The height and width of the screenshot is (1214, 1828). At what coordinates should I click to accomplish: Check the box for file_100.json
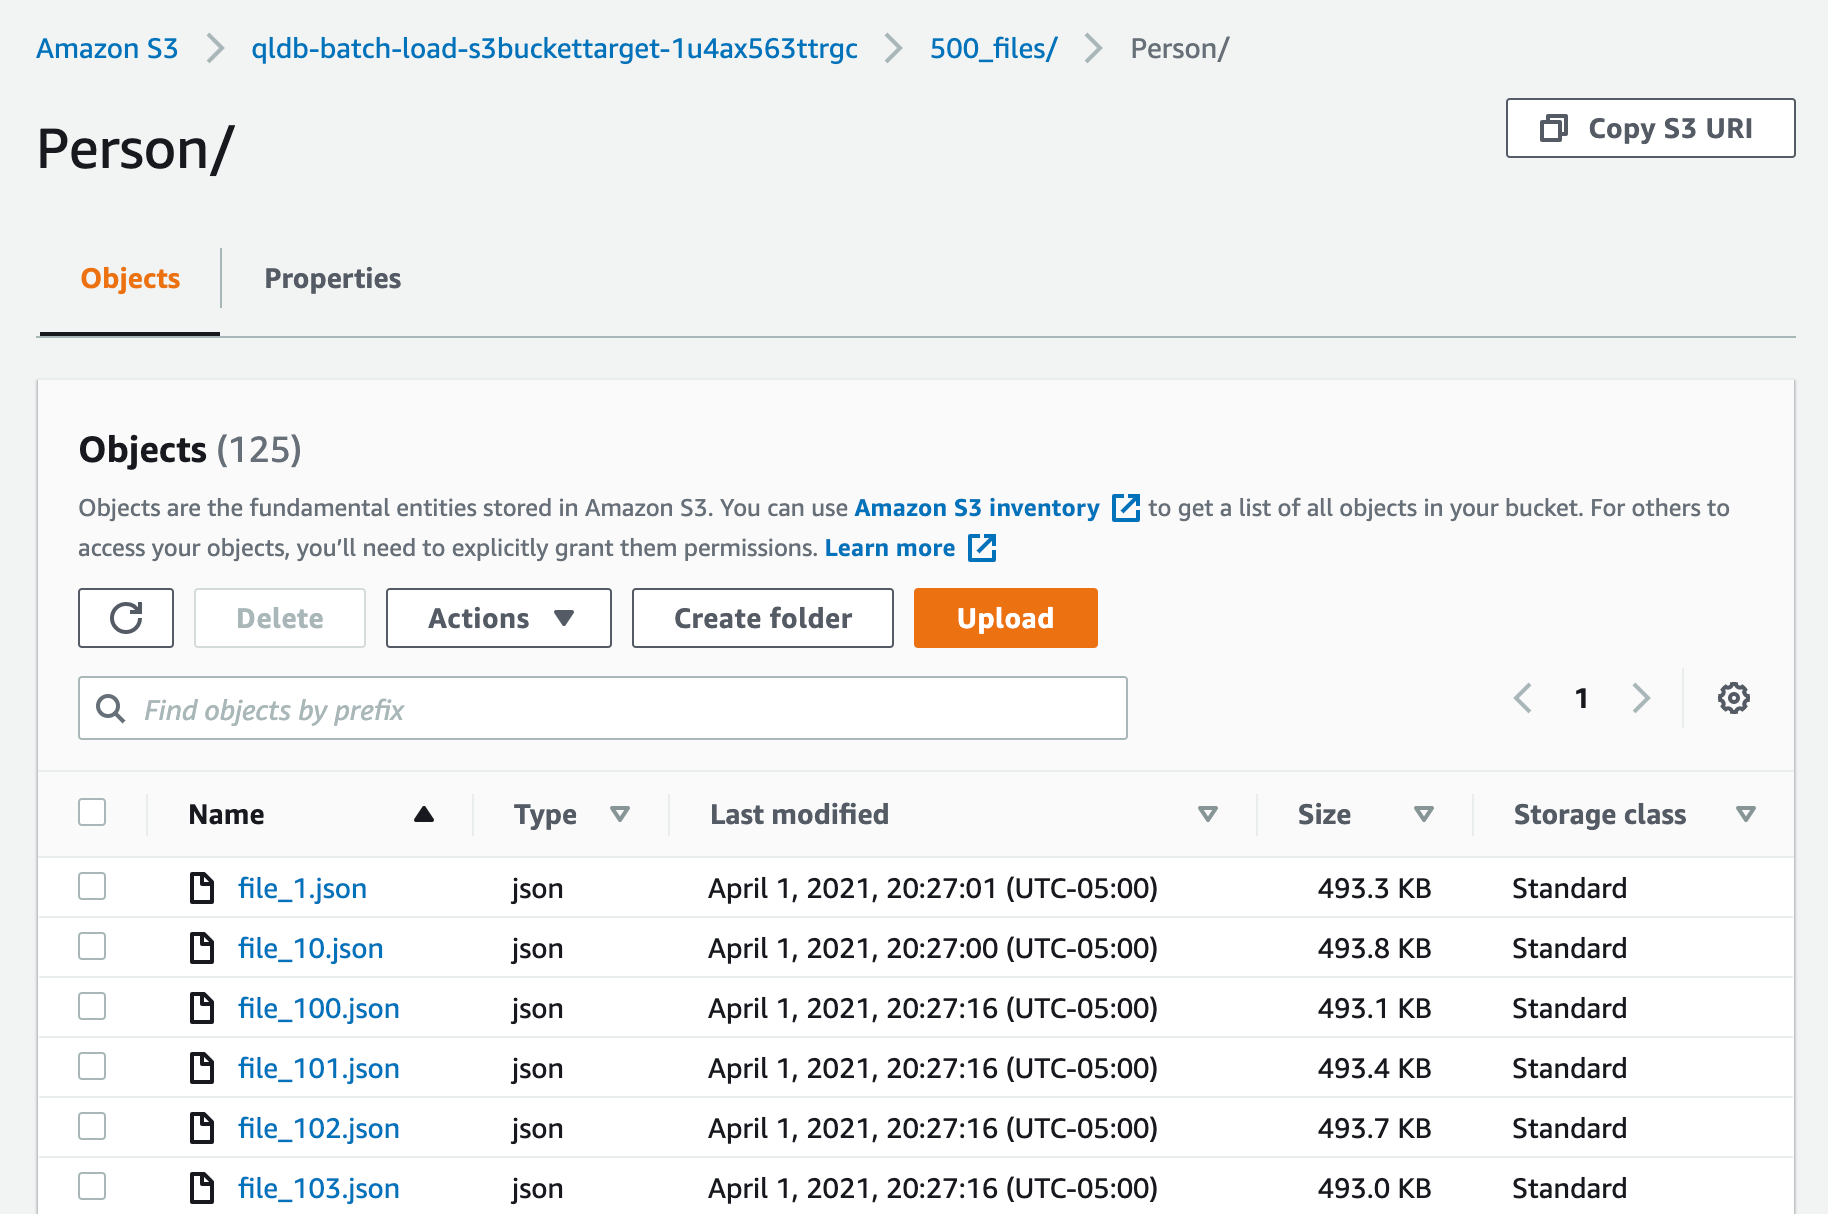pyautogui.click(x=92, y=1006)
